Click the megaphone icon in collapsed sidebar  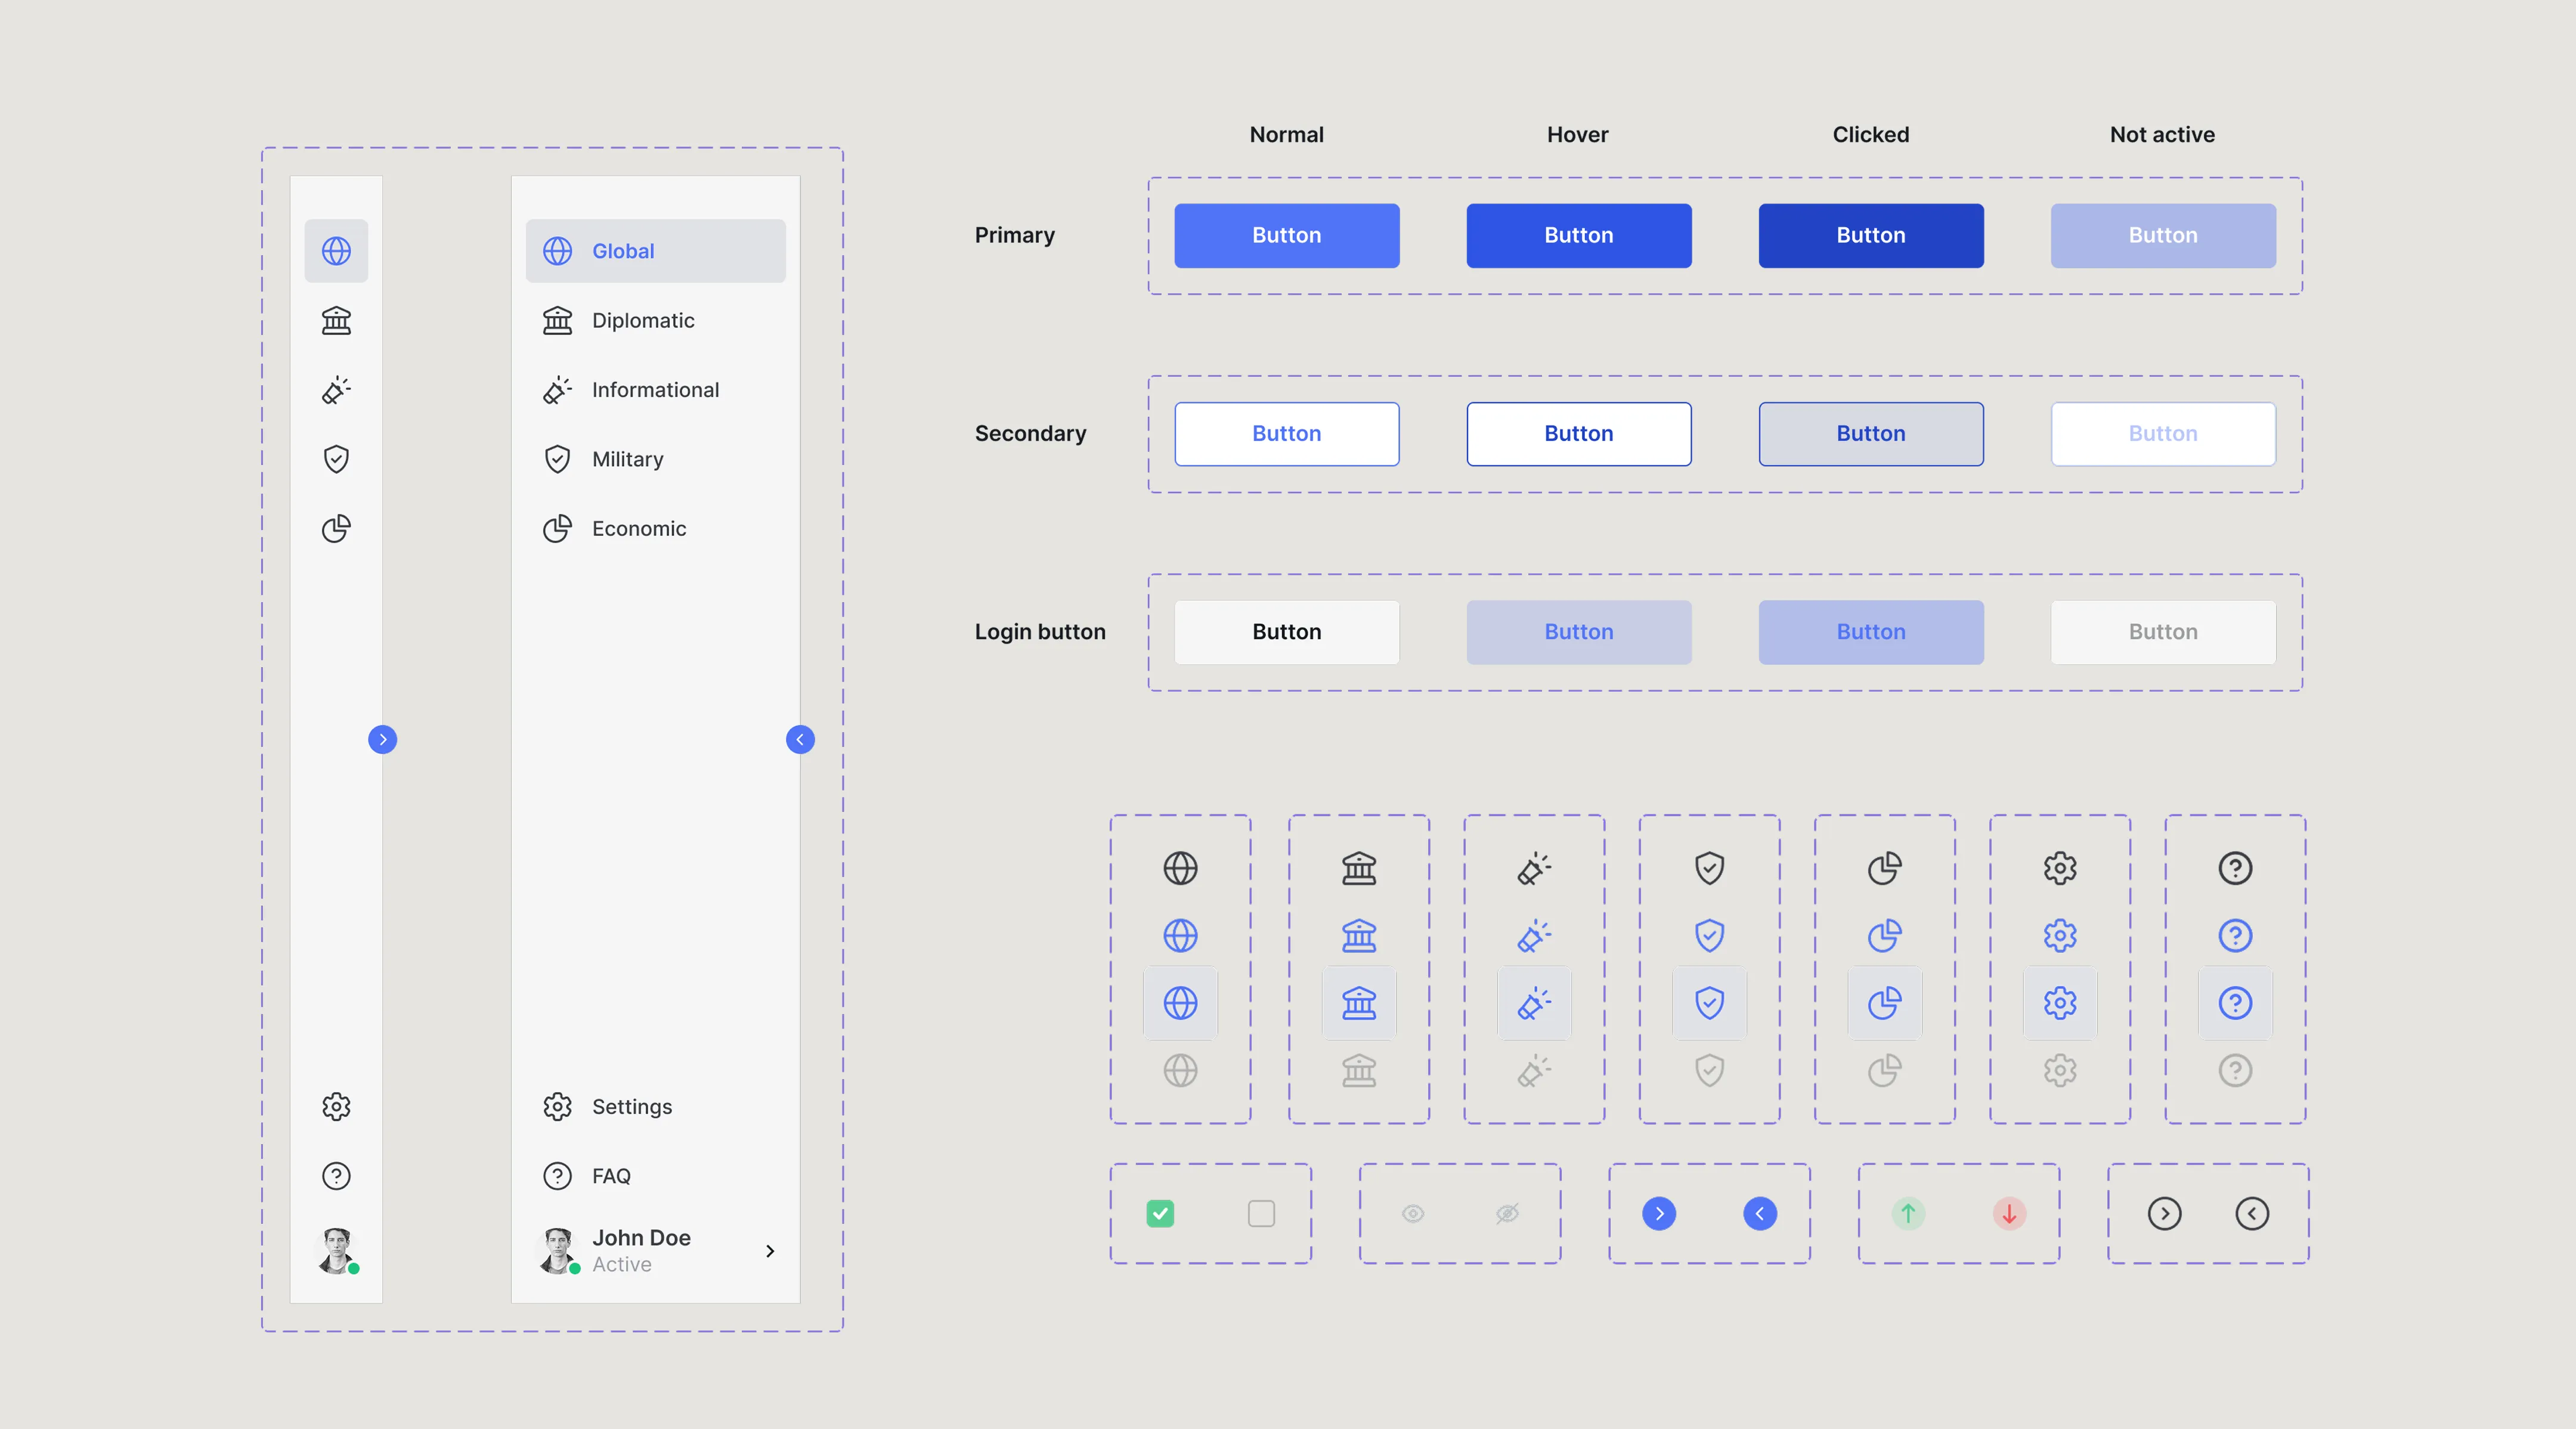[336, 390]
